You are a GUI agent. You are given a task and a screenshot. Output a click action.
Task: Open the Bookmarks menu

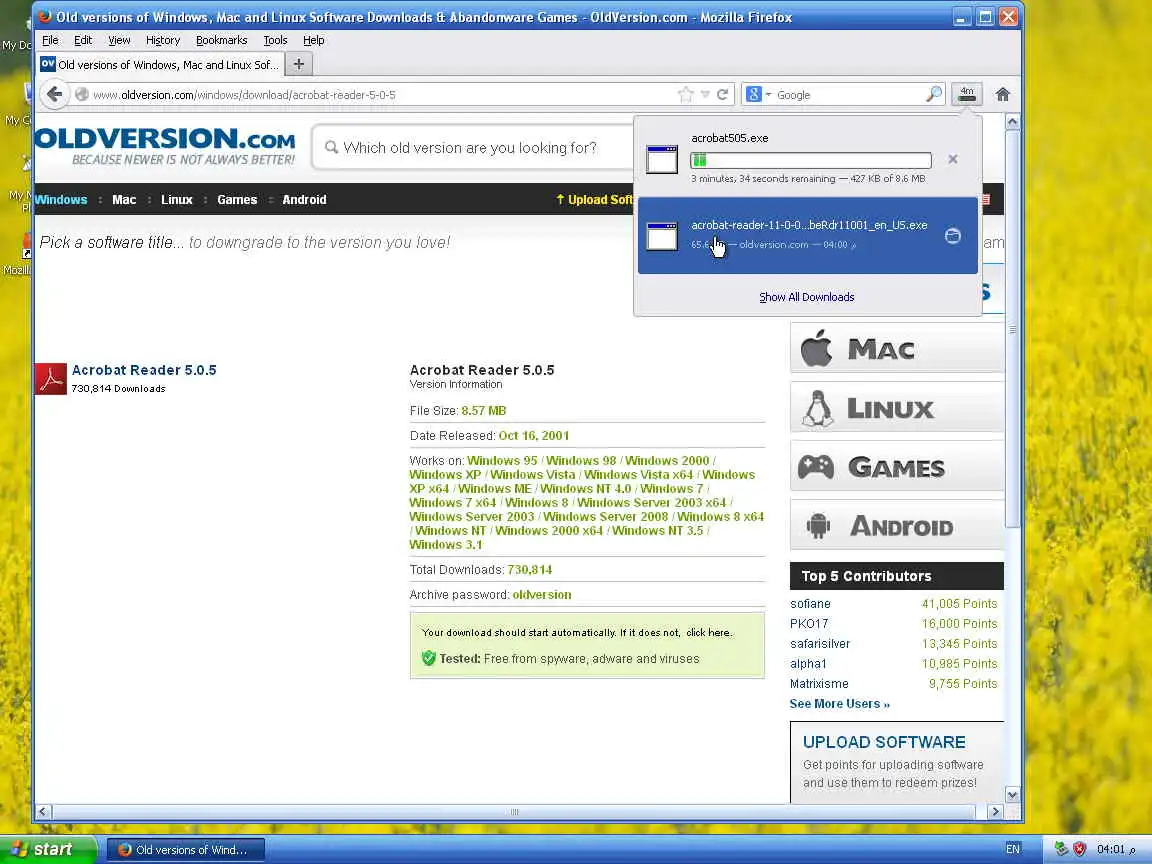tap(221, 40)
